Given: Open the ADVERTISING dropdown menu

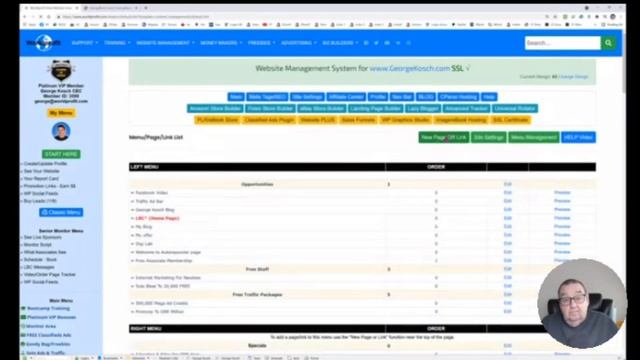Looking at the screenshot, I should click(x=299, y=43).
